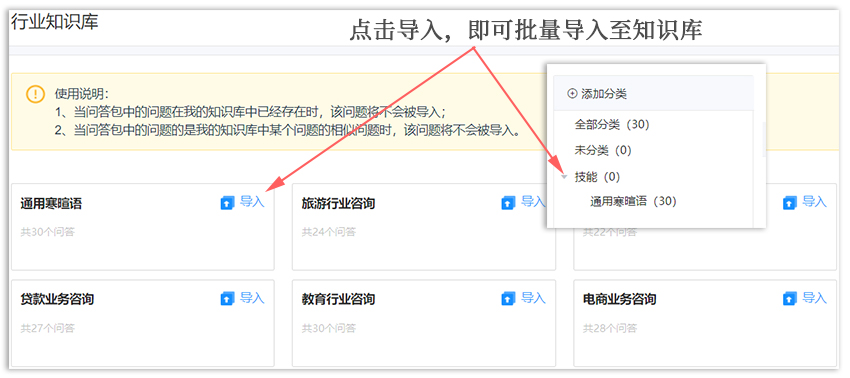Click the 贷款业务咨询 card title
850x378 pixels.
[57, 299]
